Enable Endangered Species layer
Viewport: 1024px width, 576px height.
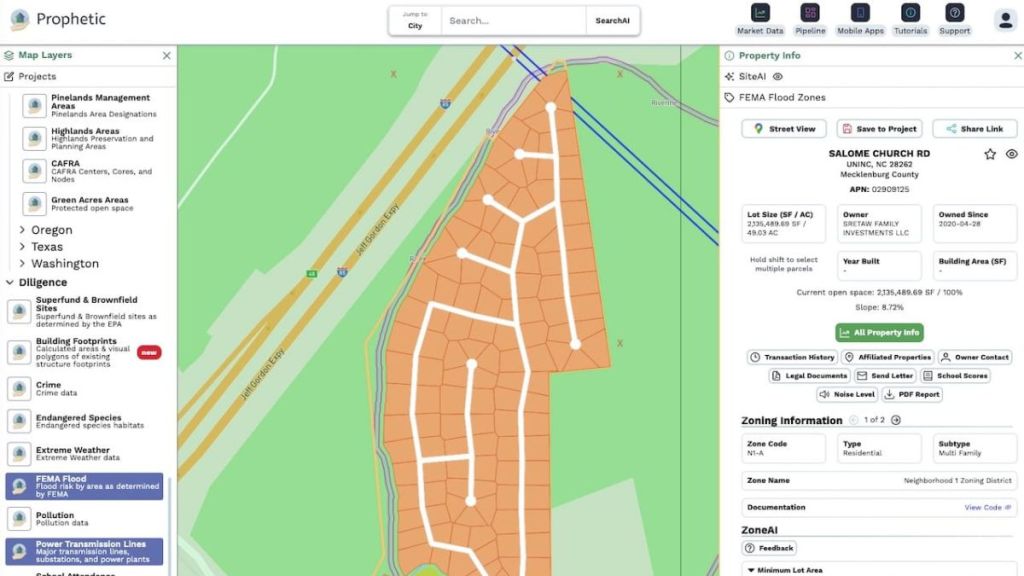tap(84, 421)
